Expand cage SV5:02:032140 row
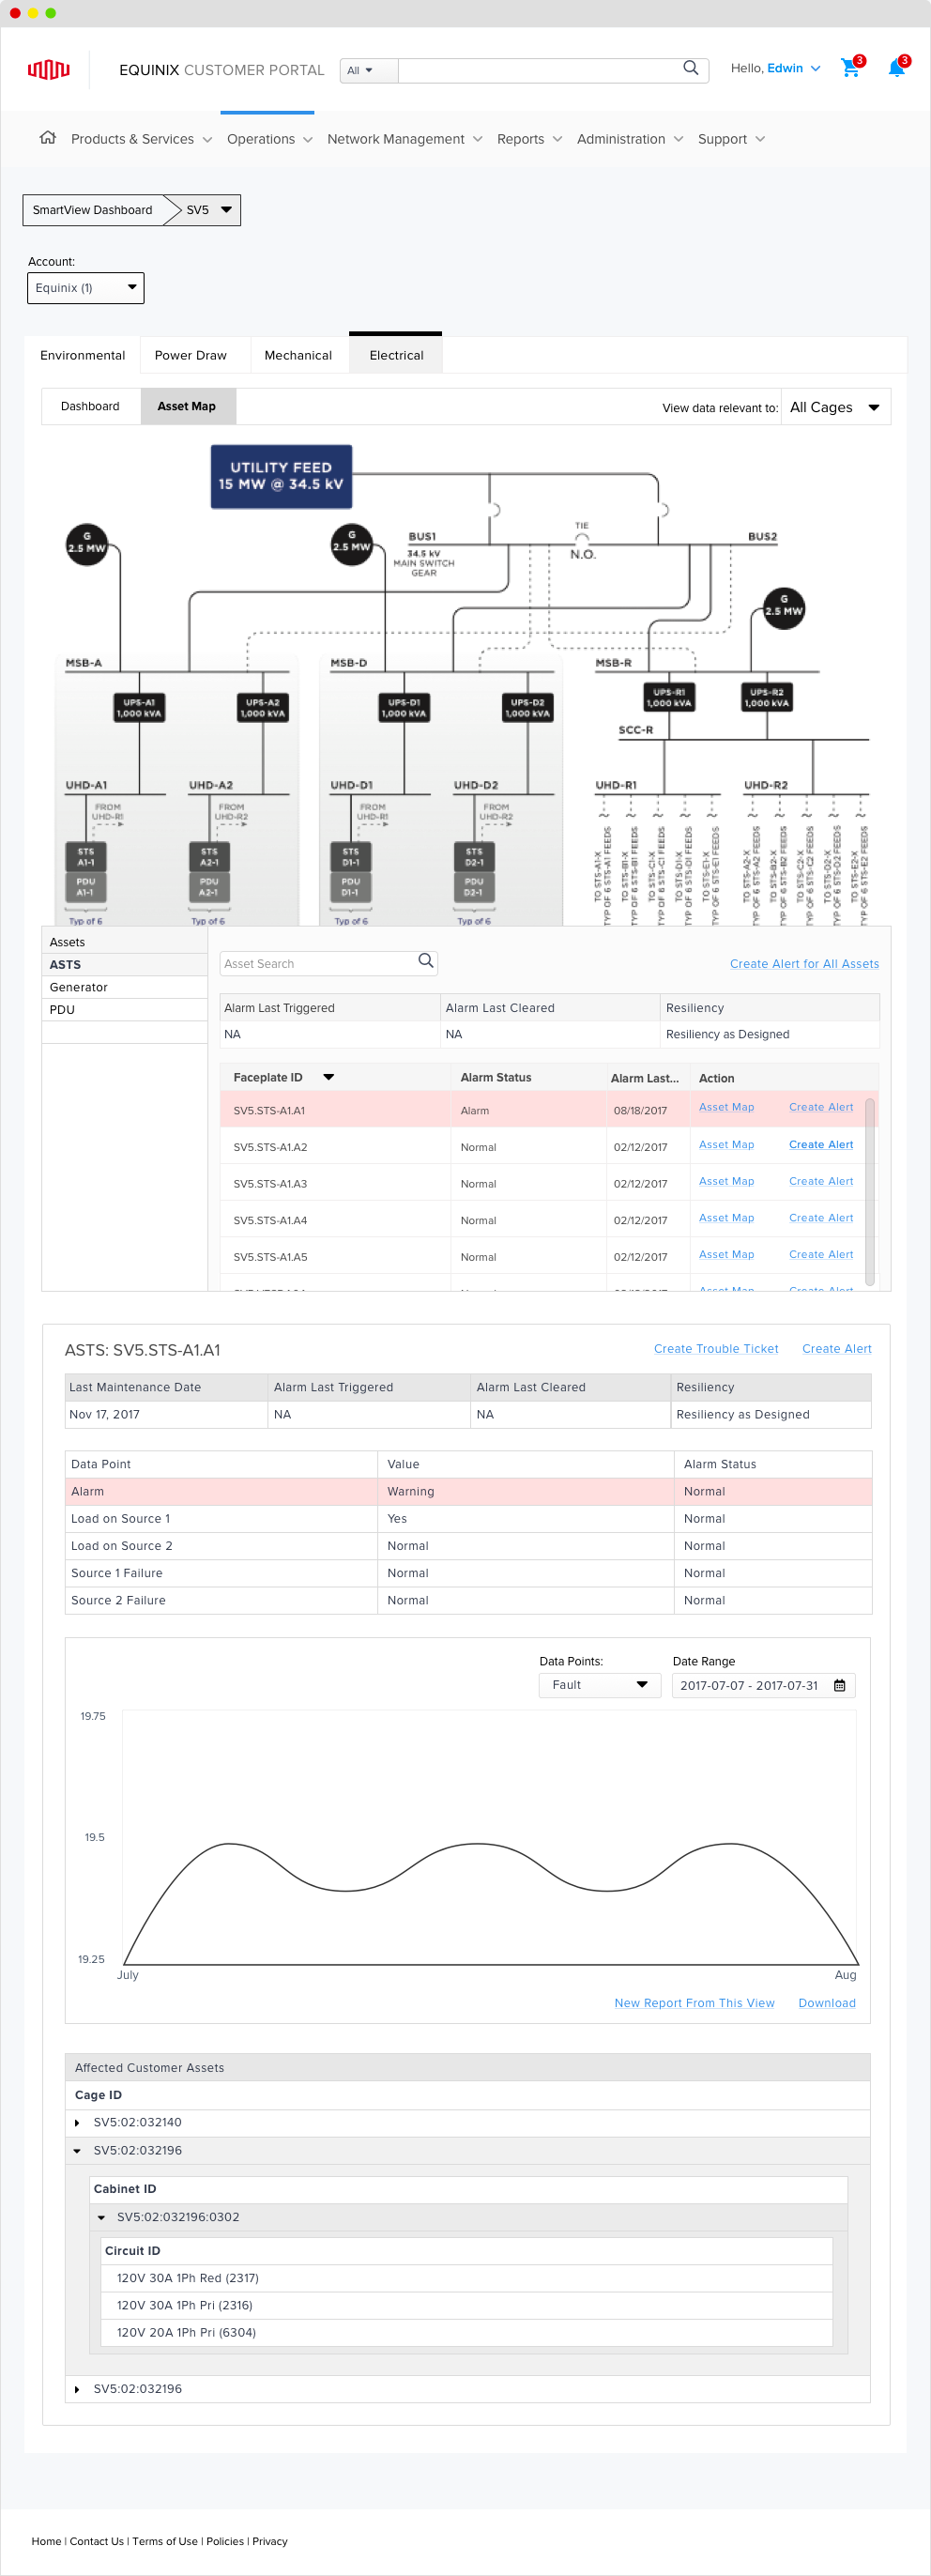 (77, 2122)
